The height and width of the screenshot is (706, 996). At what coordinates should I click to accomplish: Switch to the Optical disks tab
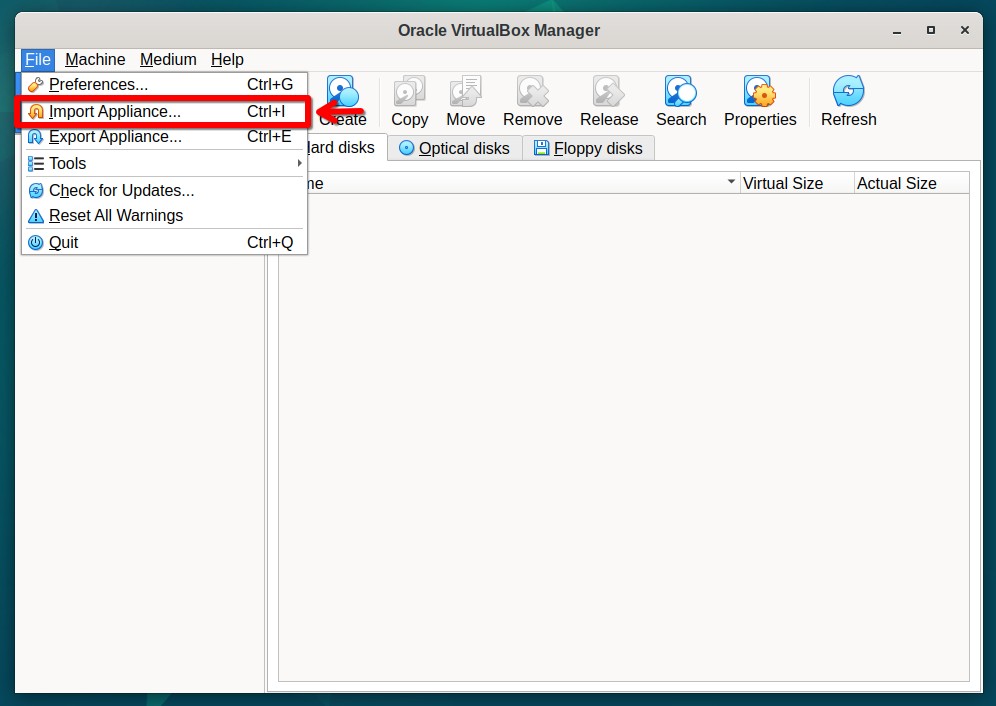tap(455, 148)
